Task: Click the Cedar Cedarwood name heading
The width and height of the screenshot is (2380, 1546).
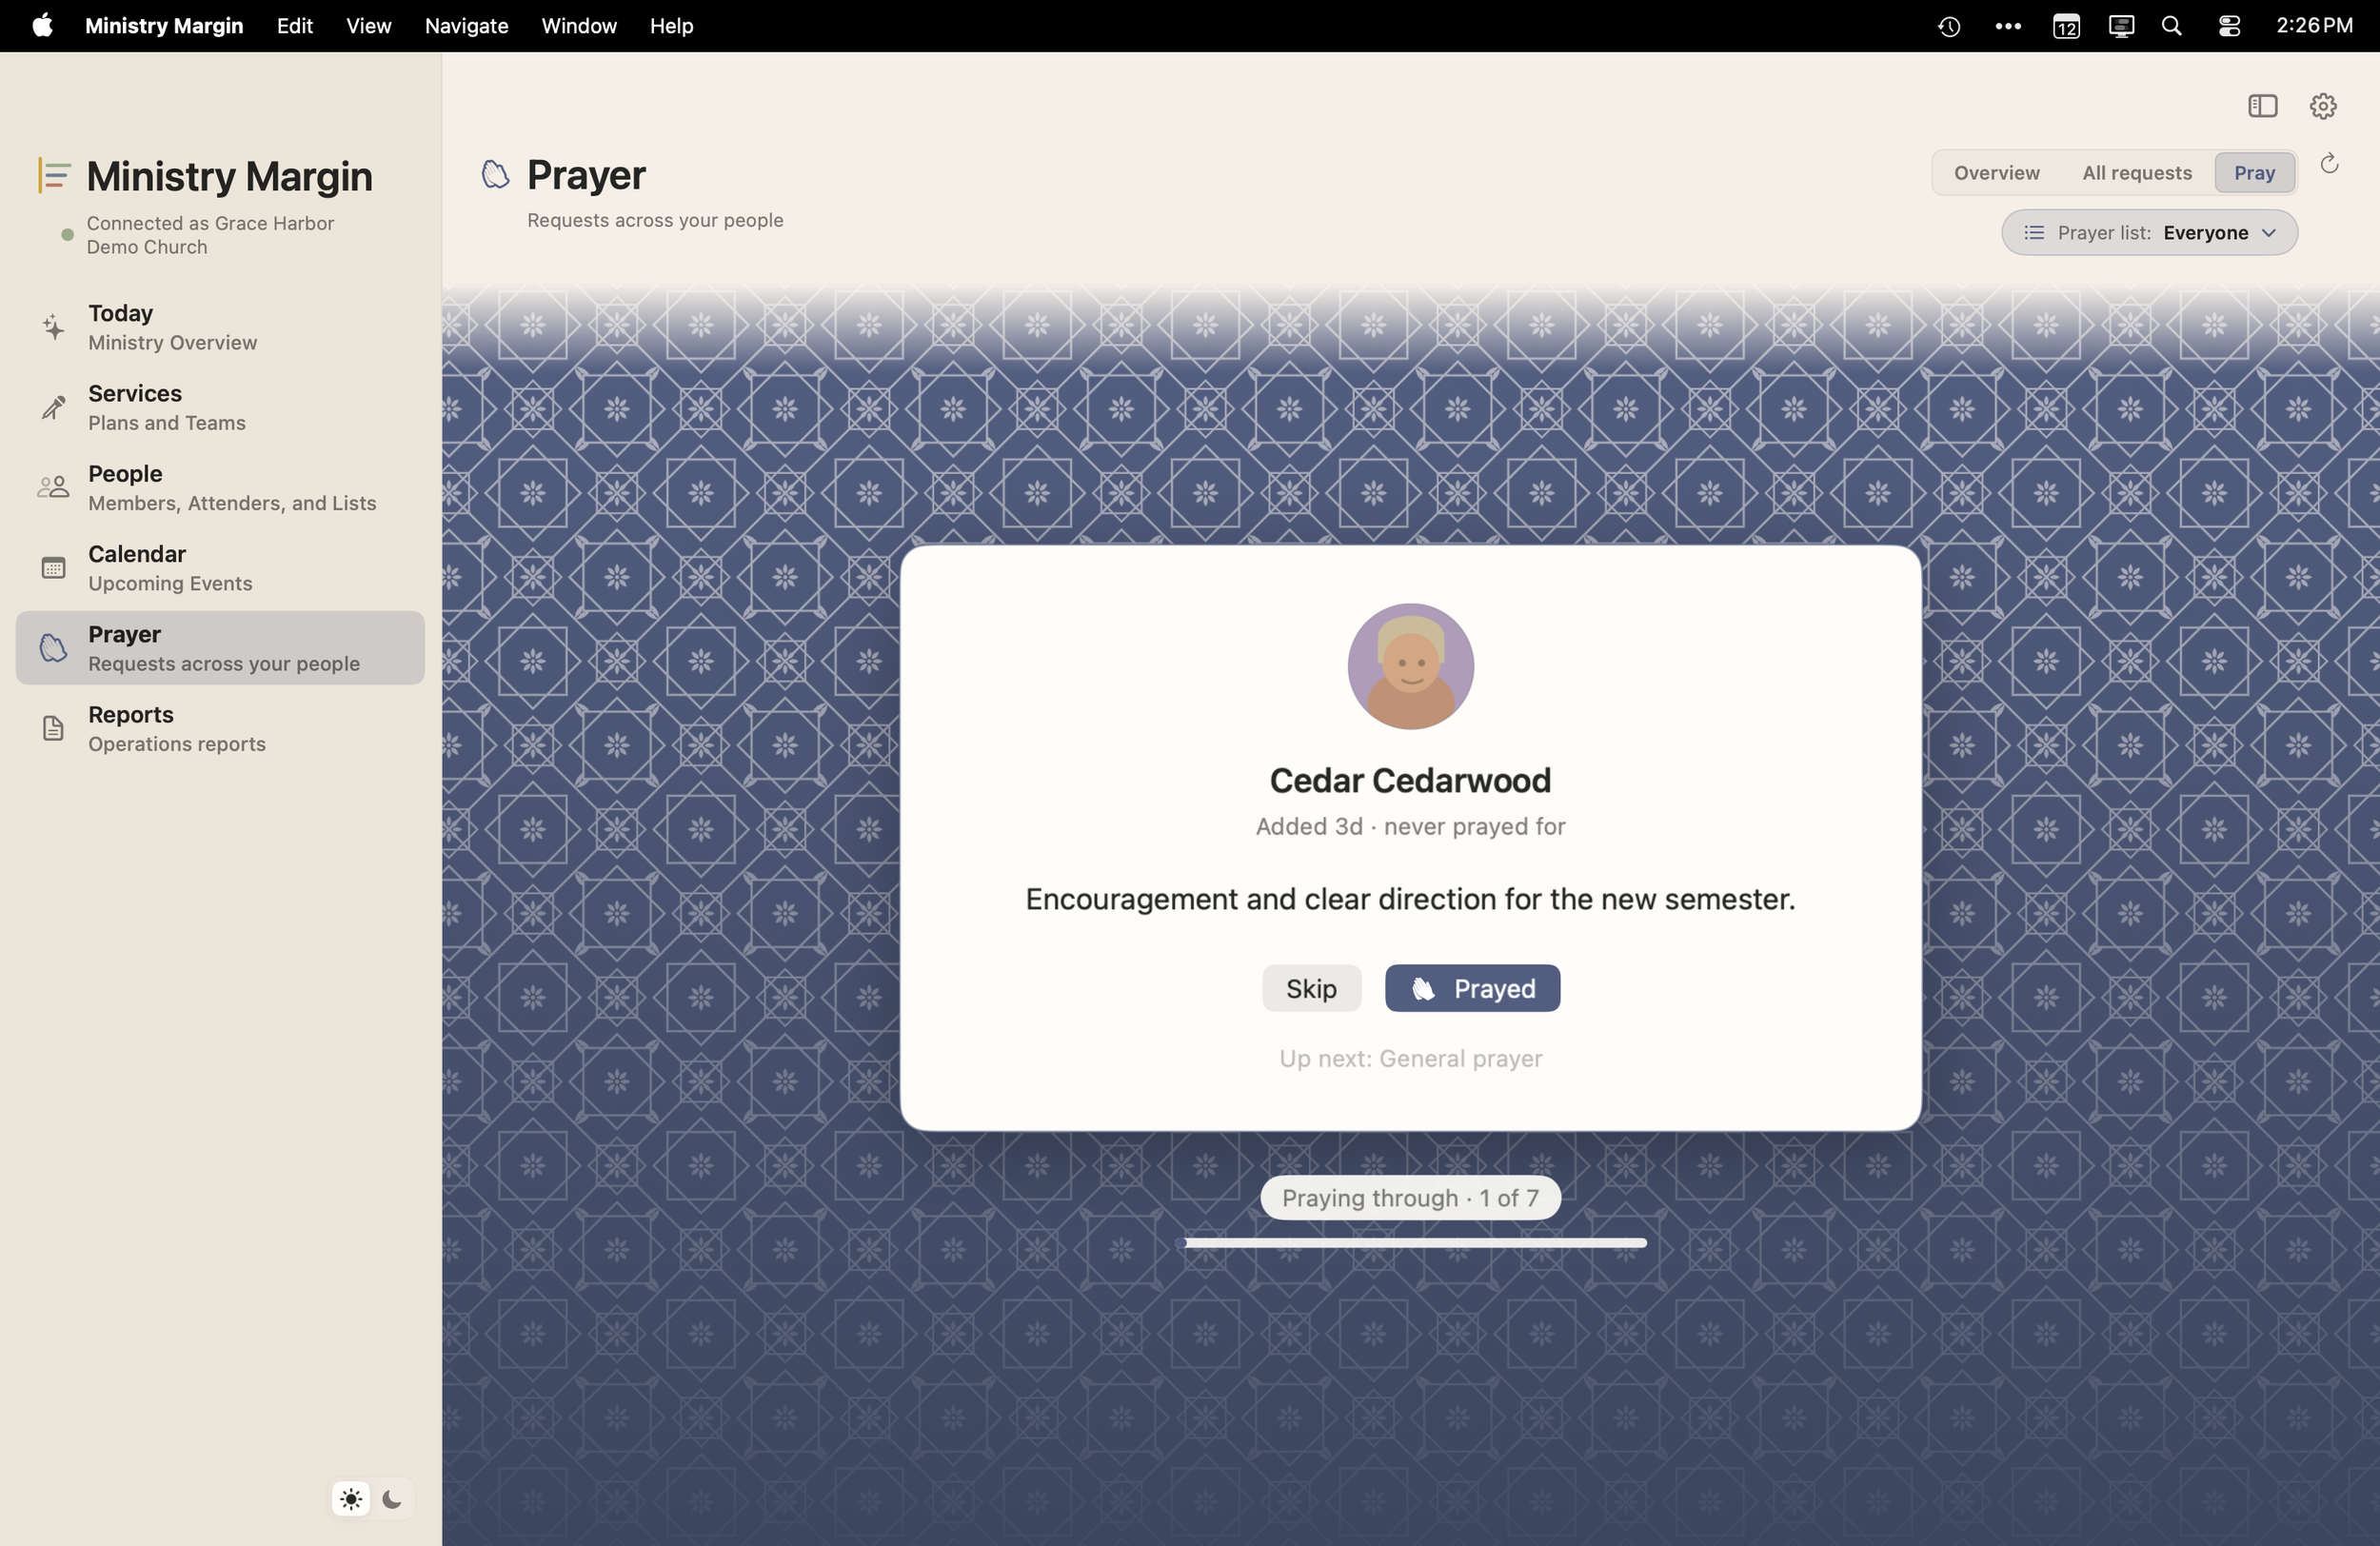Action: tap(1410, 780)
